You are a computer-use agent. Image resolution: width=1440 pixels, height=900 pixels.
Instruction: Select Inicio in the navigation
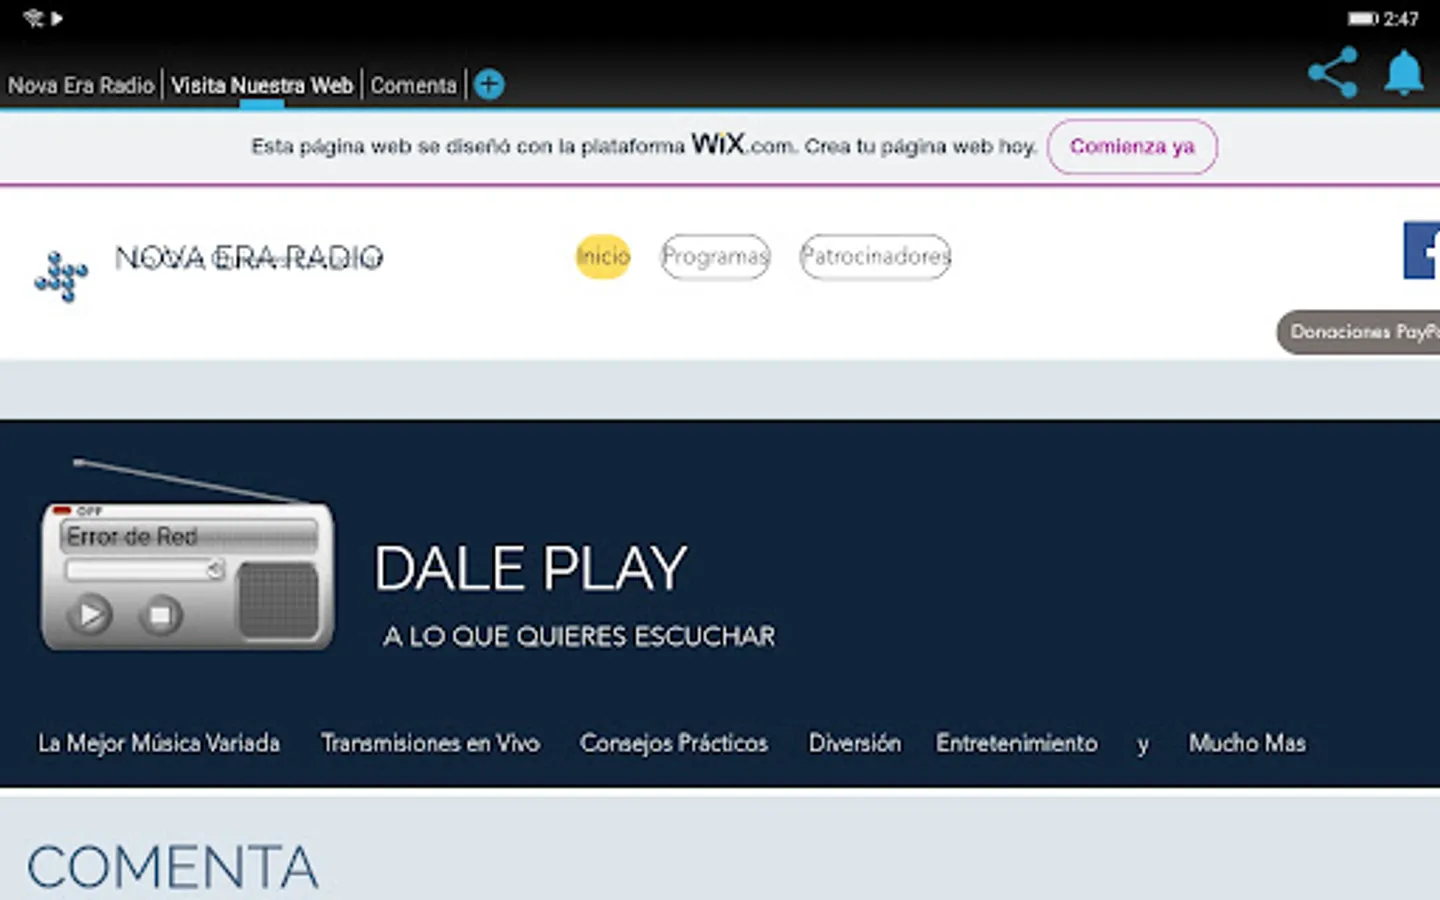click(x=602, y=257)
